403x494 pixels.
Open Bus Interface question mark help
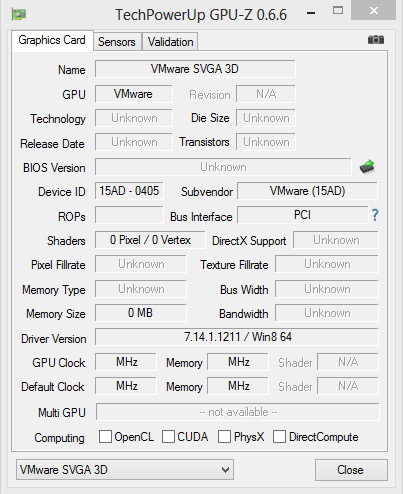[x=375, y=215]
